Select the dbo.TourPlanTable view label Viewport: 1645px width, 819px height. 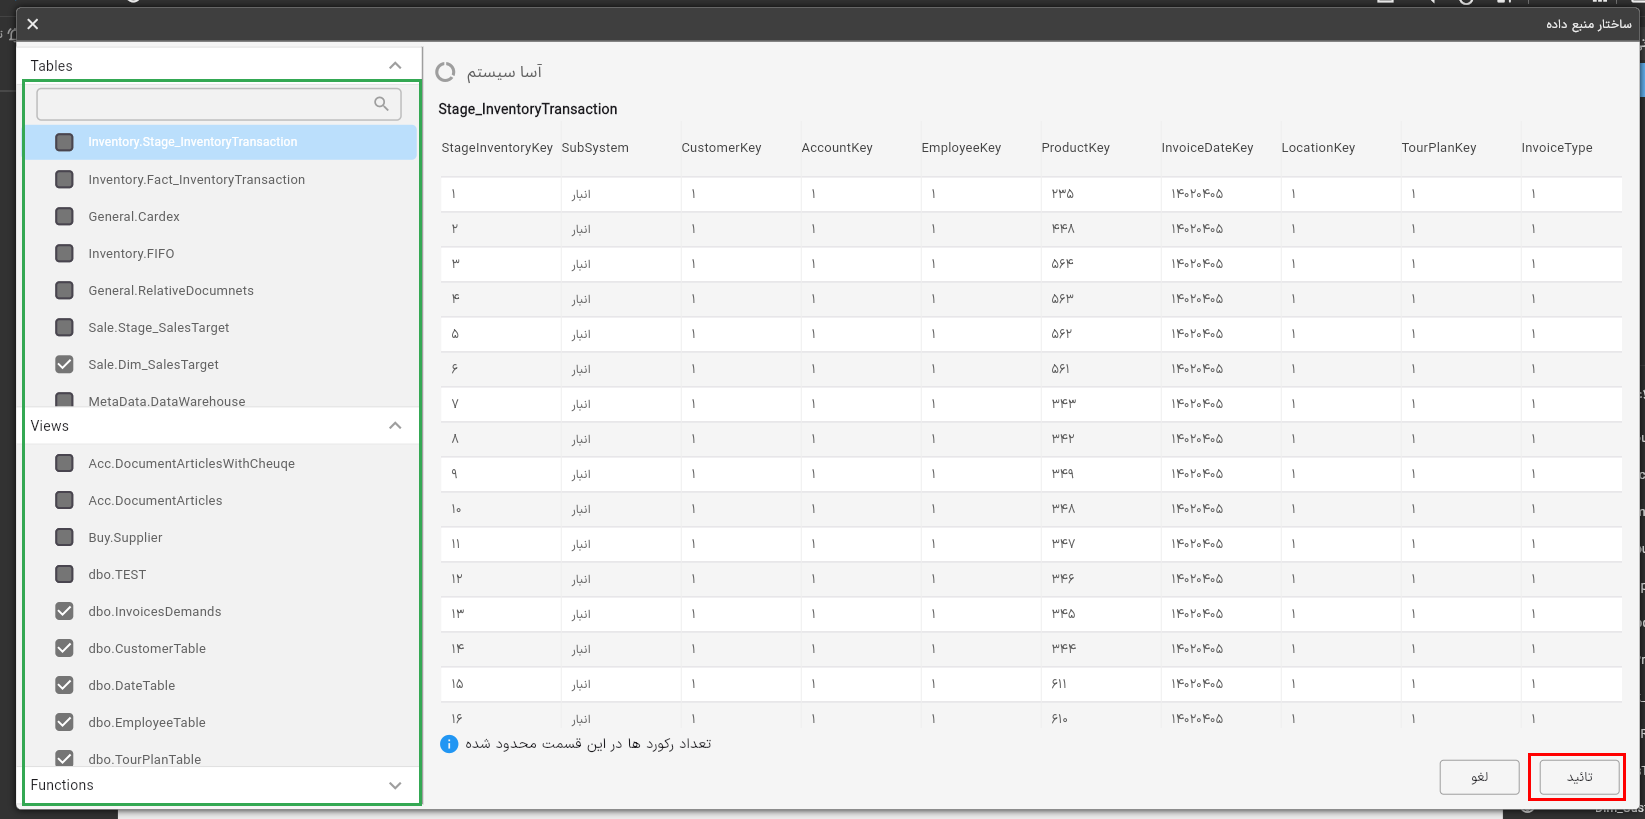coord(144,759)
